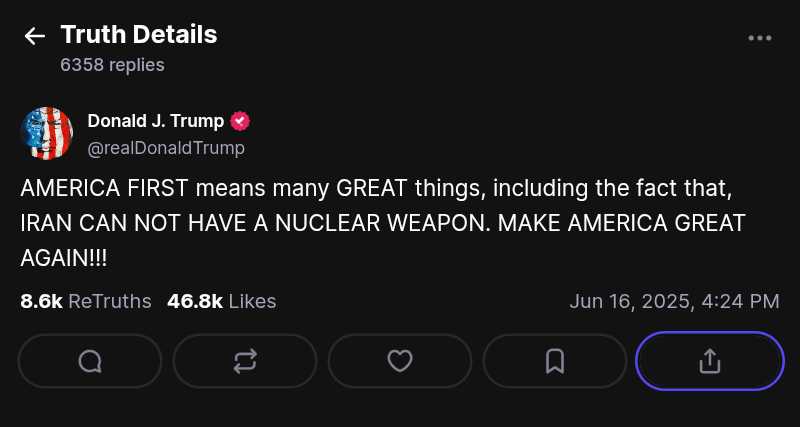Screen dimensions: 800x427
Task: ReTruth this post with the arrows icon
Action: [245, 361]
